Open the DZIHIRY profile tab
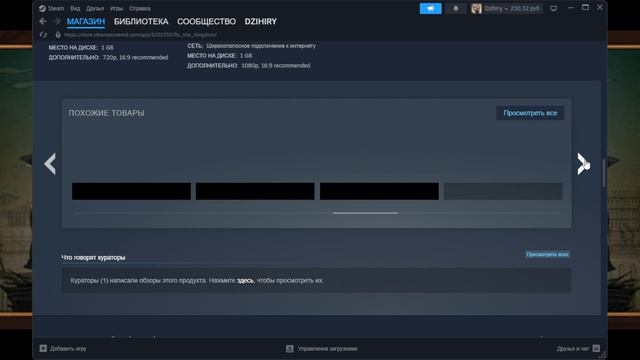Image resolution: width=640 pixels, height=360 pixels. pyautogui.click(x=260, y=22)
